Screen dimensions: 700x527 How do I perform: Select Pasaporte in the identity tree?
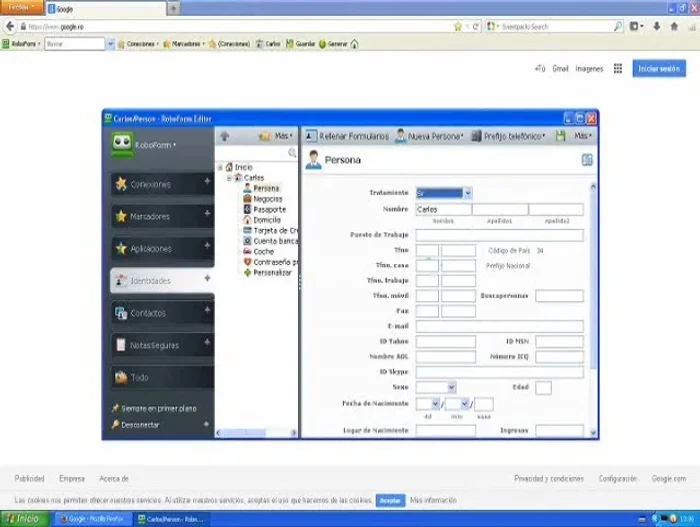[x=268, y=209]
